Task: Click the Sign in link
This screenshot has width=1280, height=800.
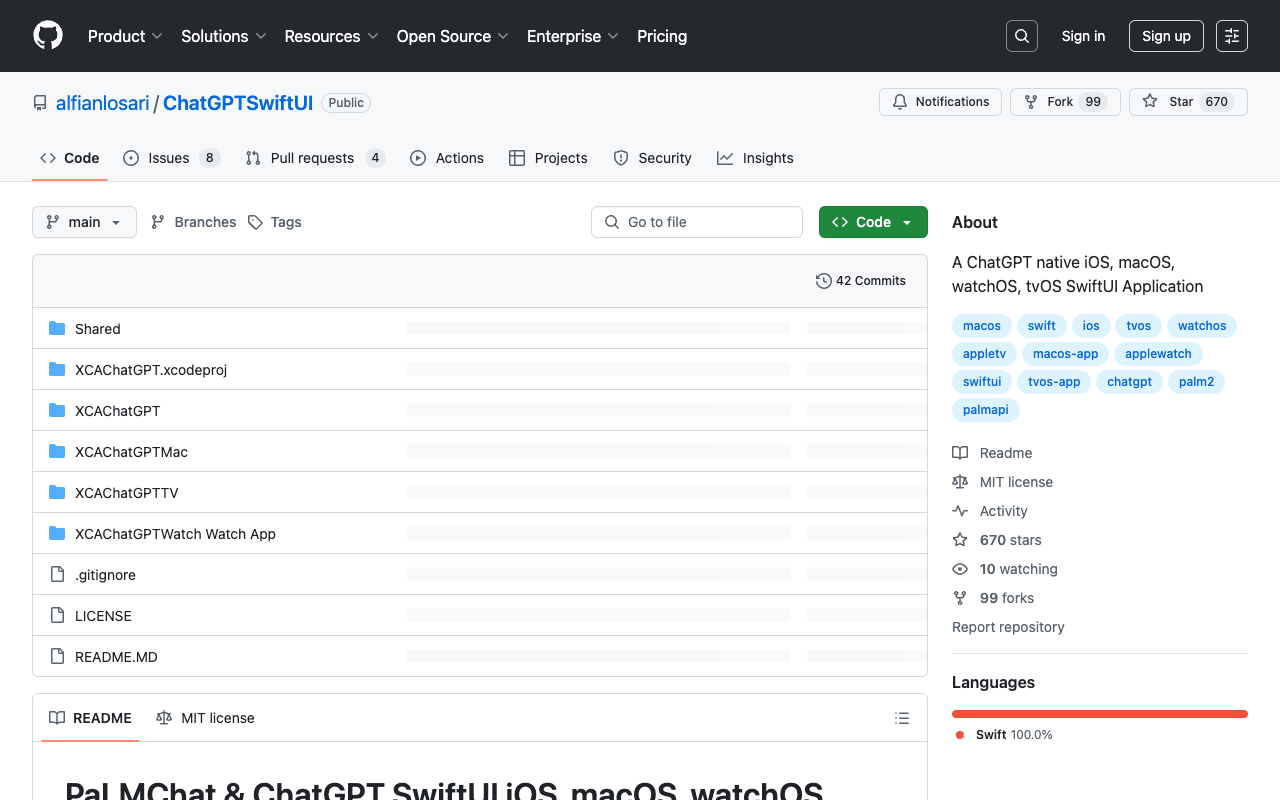Action: [1083, 36]
